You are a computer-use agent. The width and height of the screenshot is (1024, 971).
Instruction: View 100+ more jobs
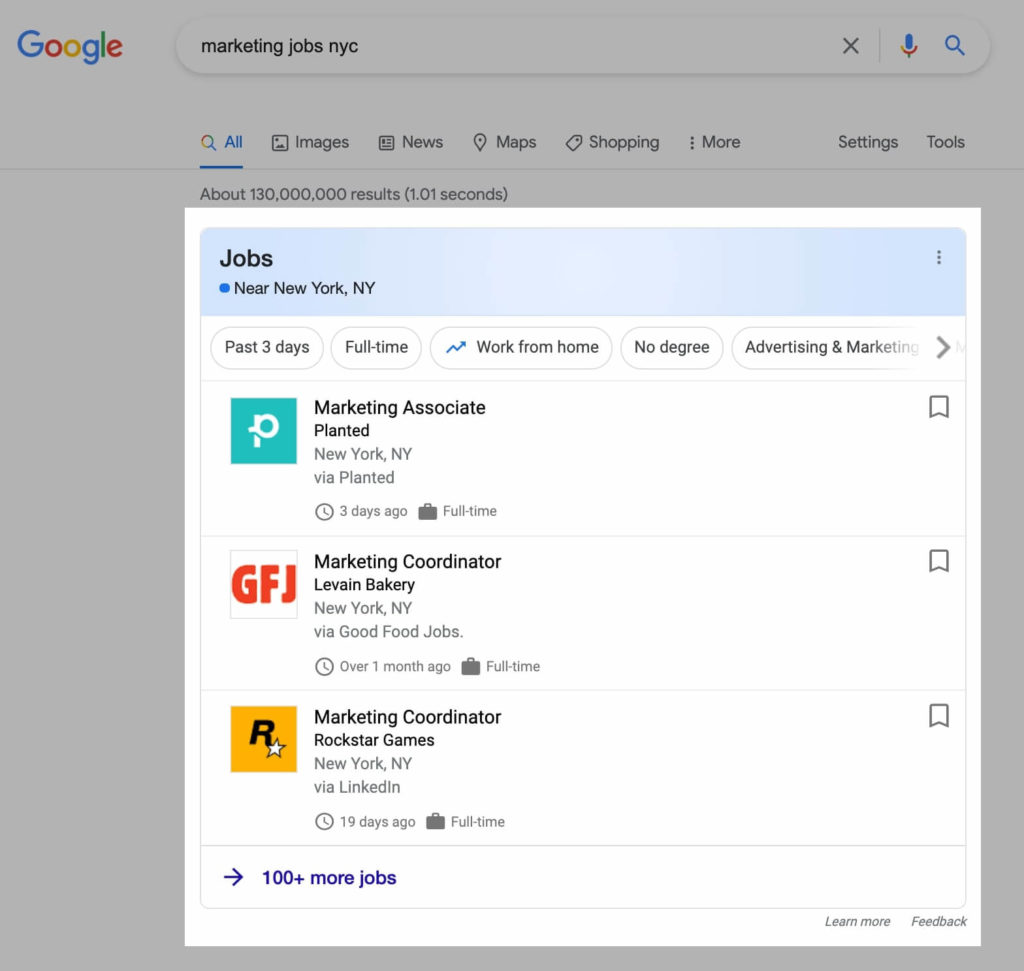[329, 878]
